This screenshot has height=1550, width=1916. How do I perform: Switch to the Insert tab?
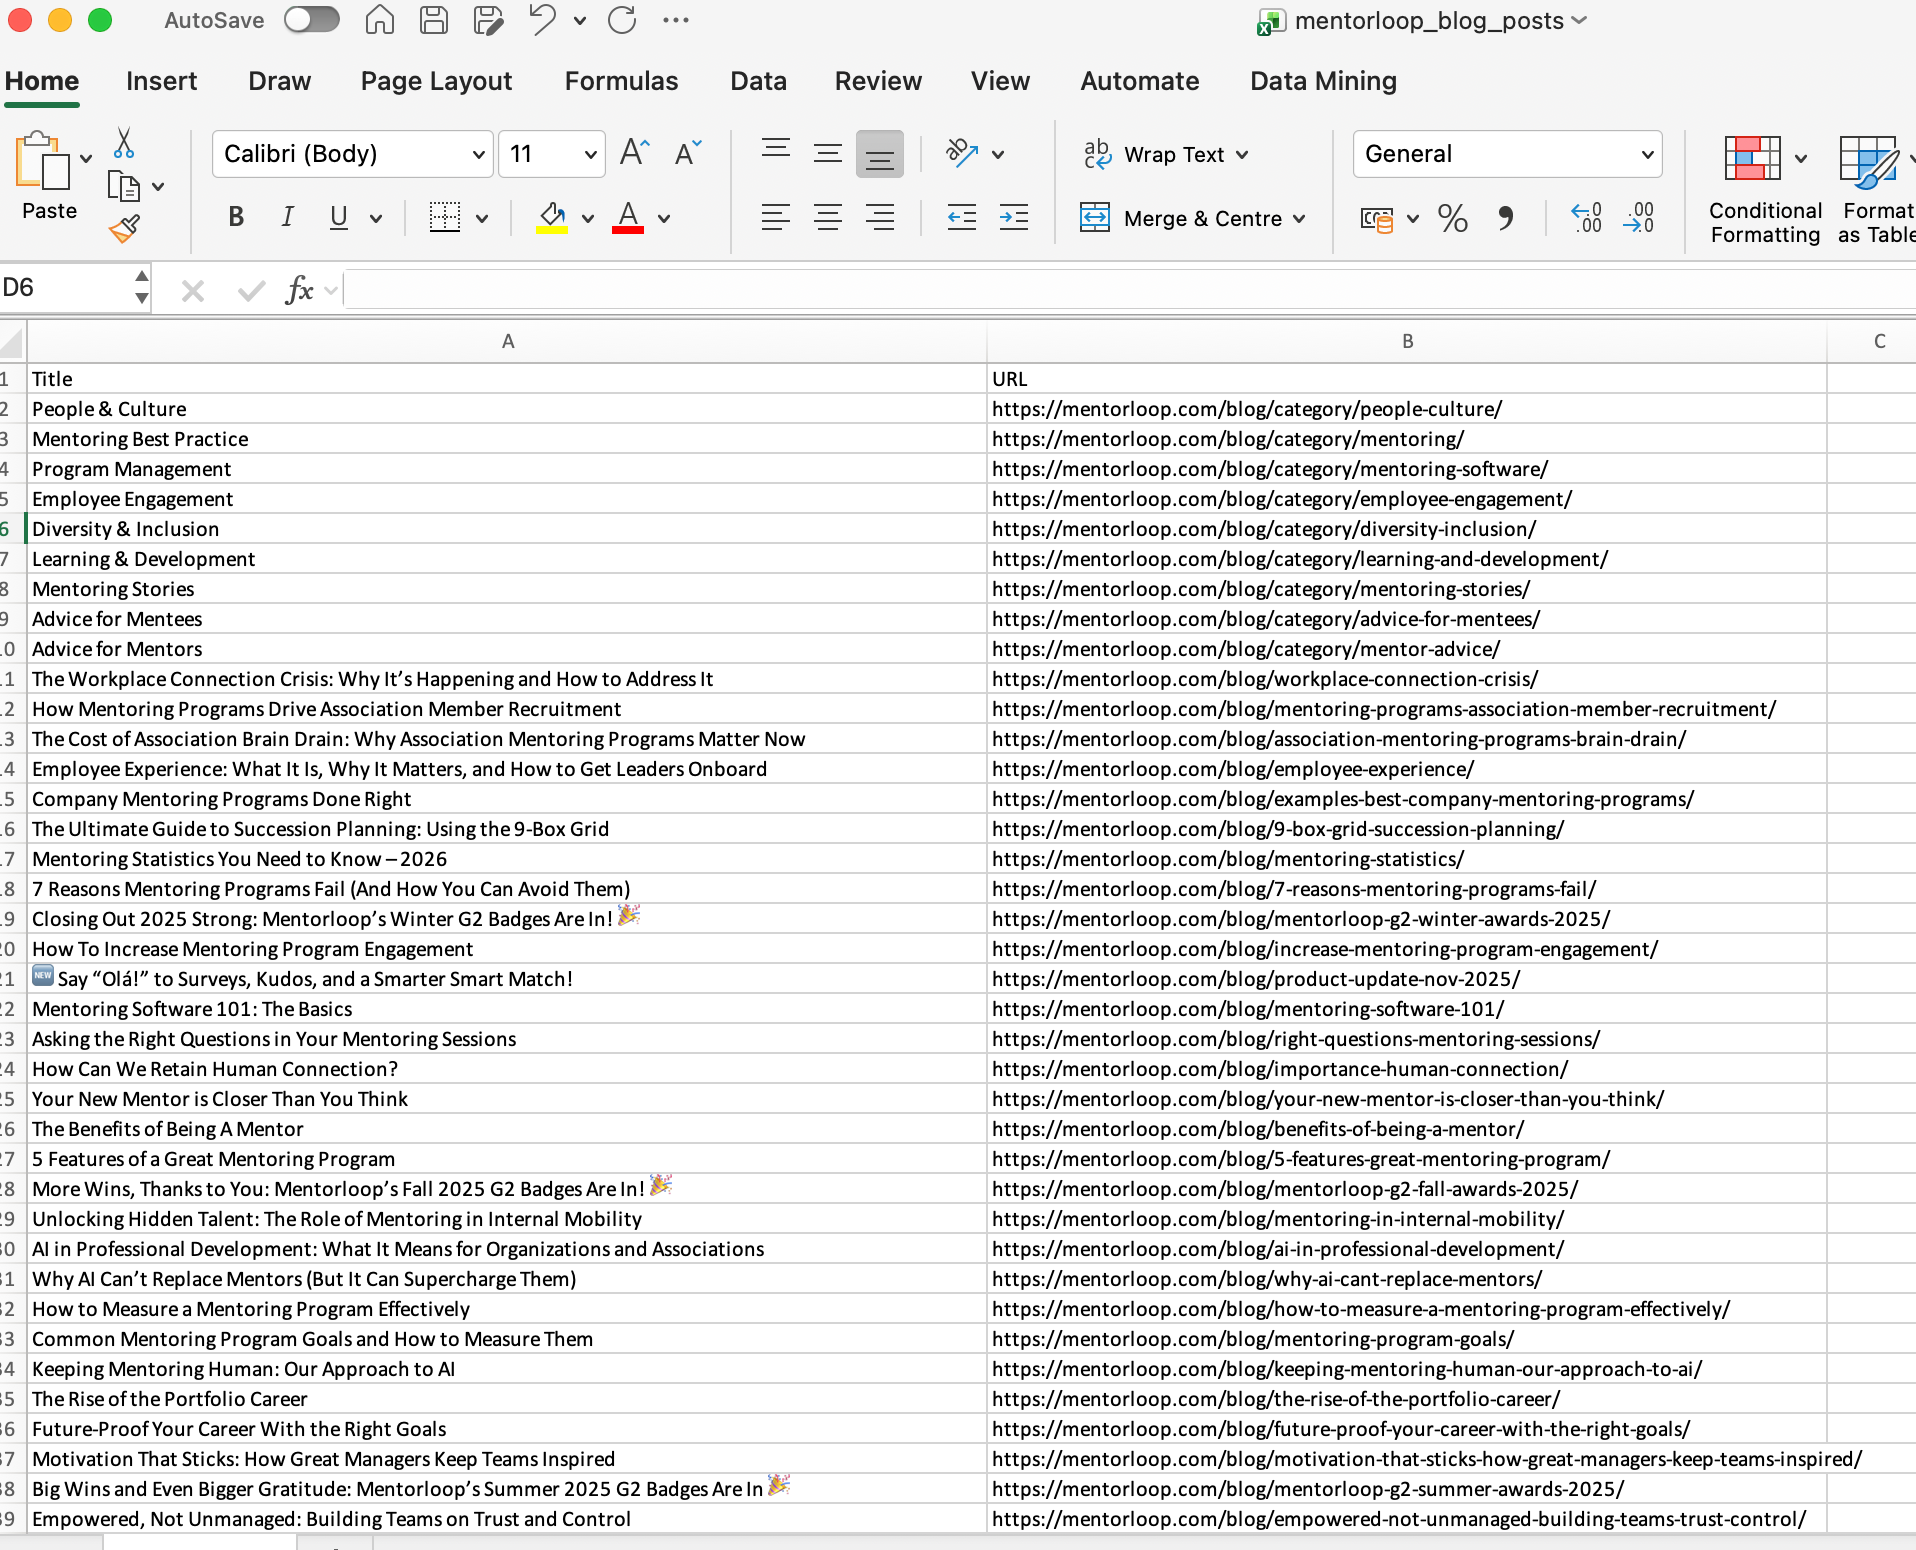tap(161, 81)
